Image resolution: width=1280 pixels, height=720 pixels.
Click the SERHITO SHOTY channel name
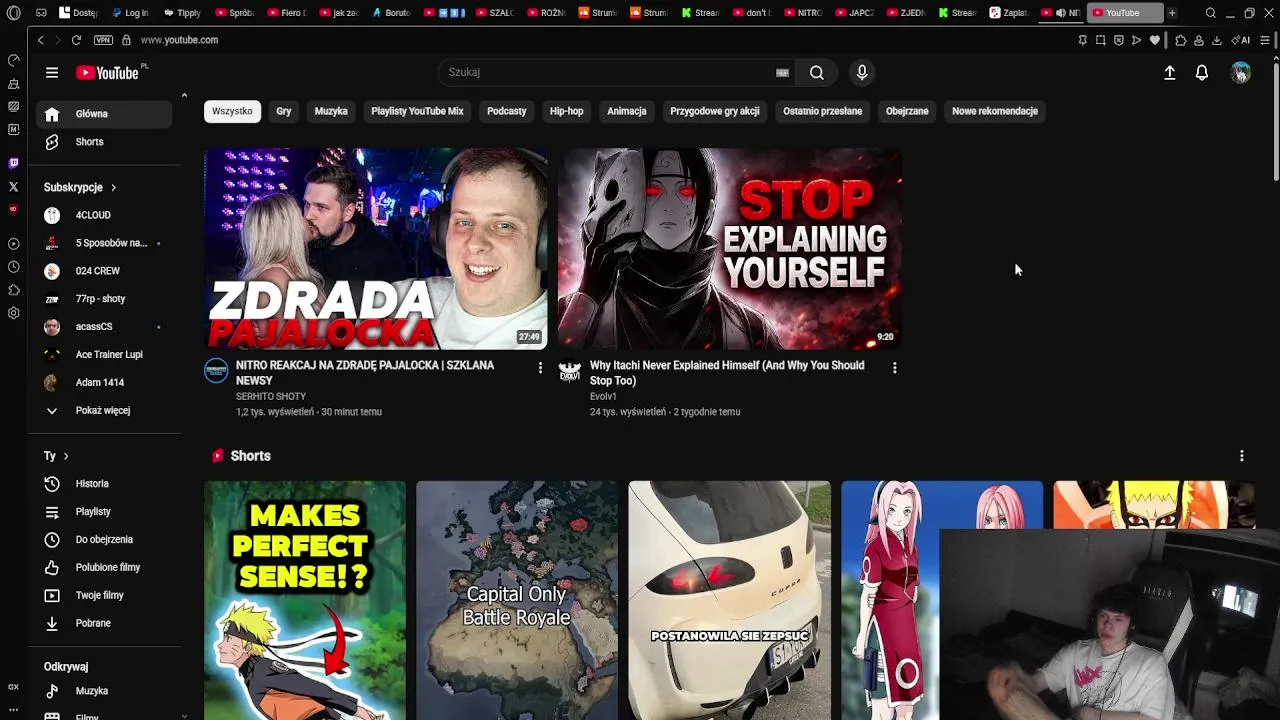[x=271, y=397]
